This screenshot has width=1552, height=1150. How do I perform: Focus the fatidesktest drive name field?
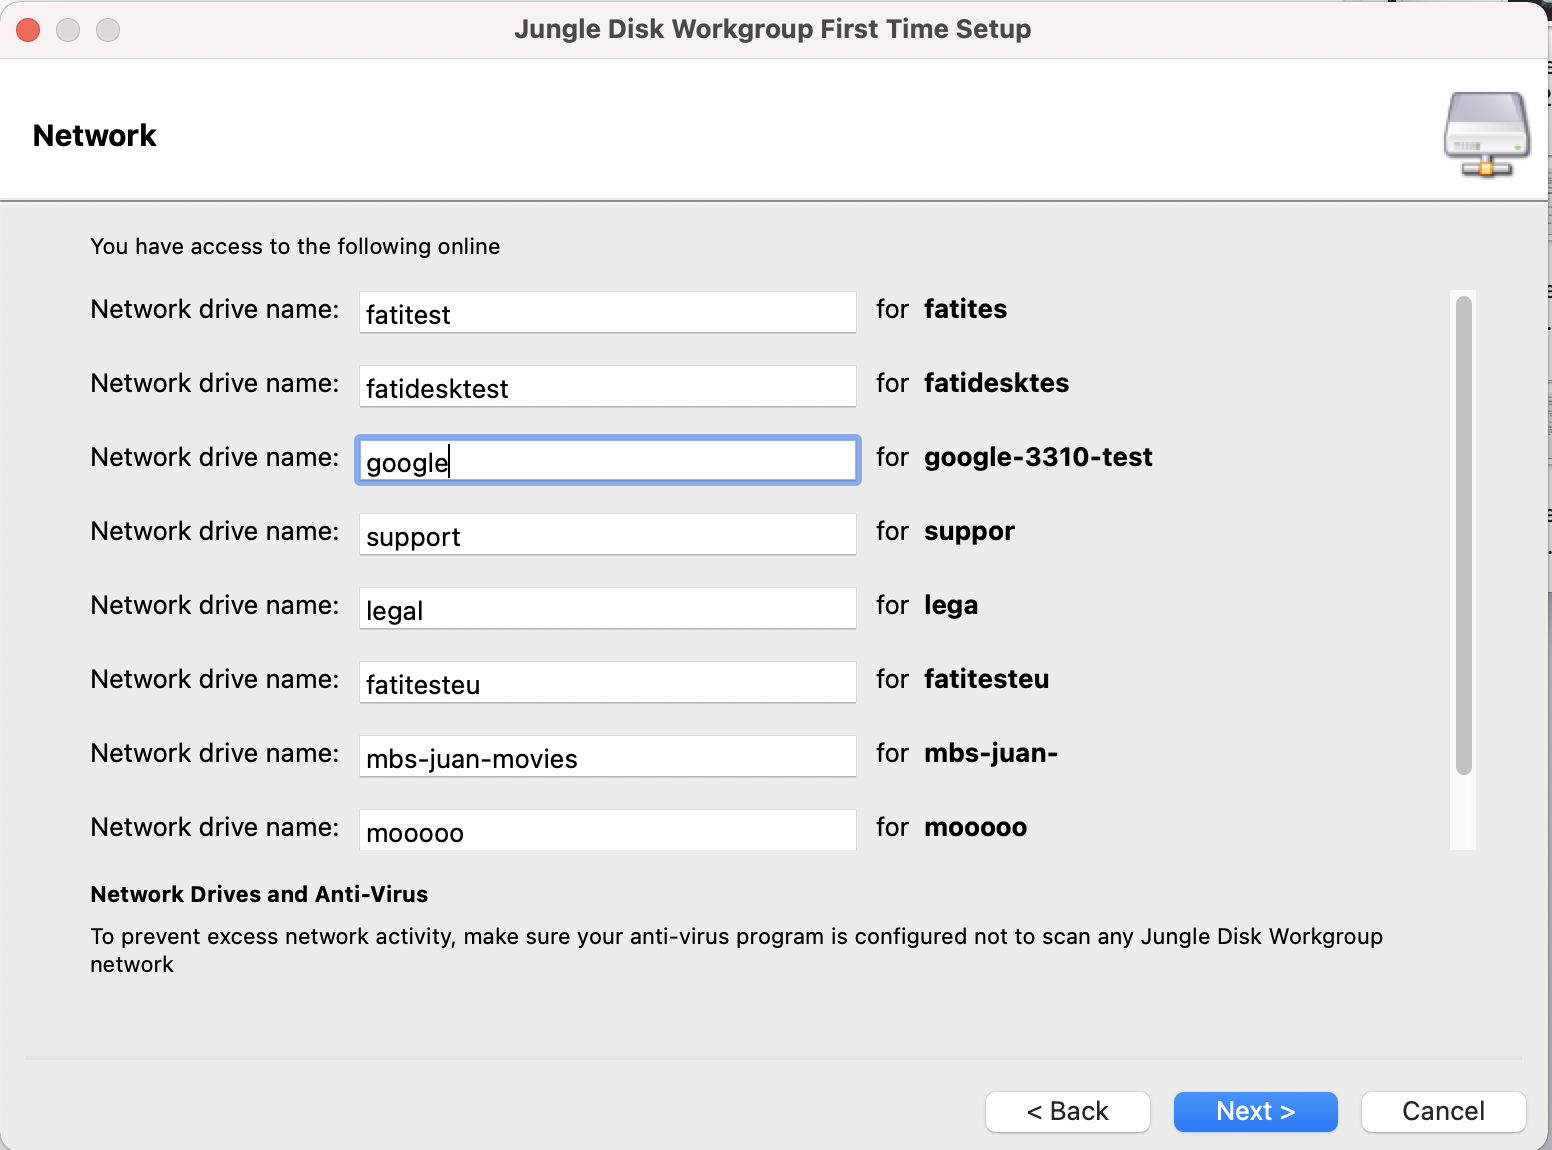607,386
